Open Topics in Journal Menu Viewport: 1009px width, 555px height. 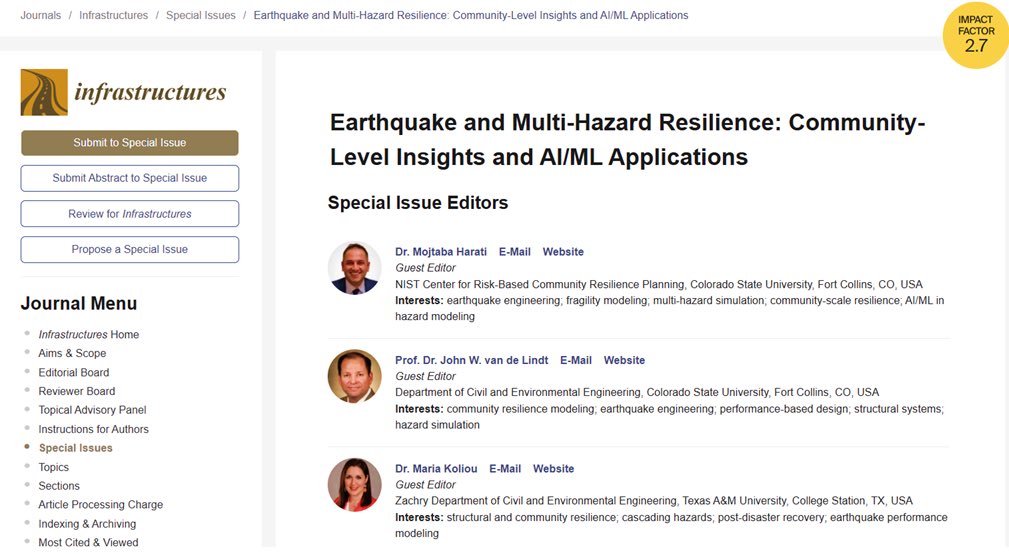point(53,467)
